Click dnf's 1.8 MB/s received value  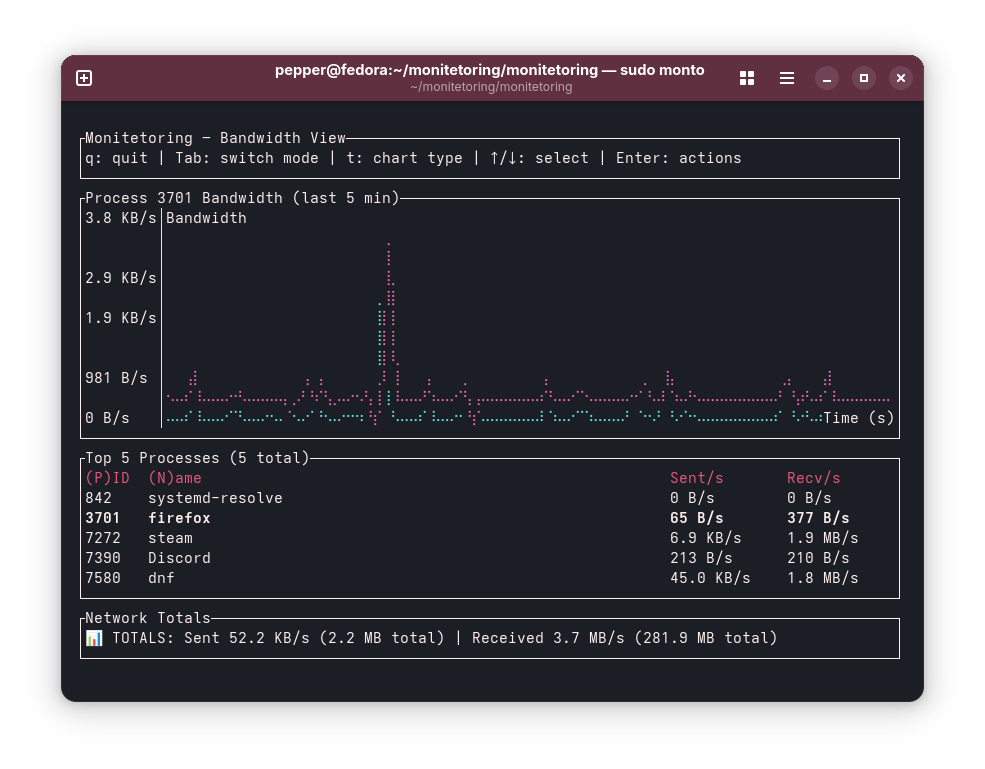click(822, 578)
